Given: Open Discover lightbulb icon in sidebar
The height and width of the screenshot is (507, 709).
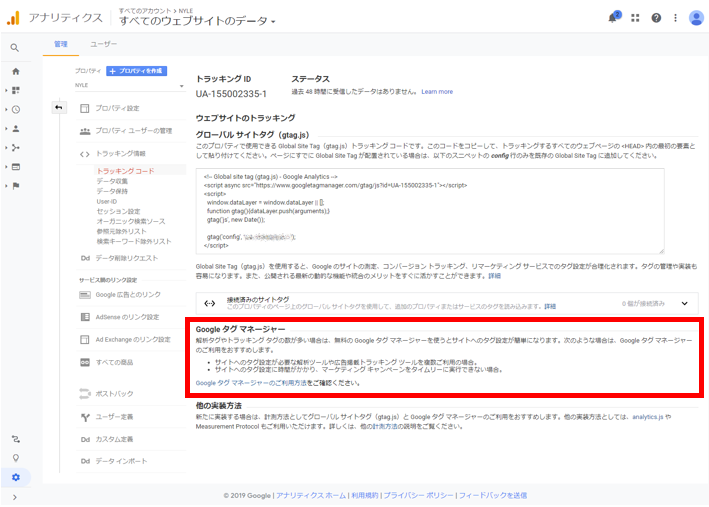Looking at the screenshot, I should [16, 458].
